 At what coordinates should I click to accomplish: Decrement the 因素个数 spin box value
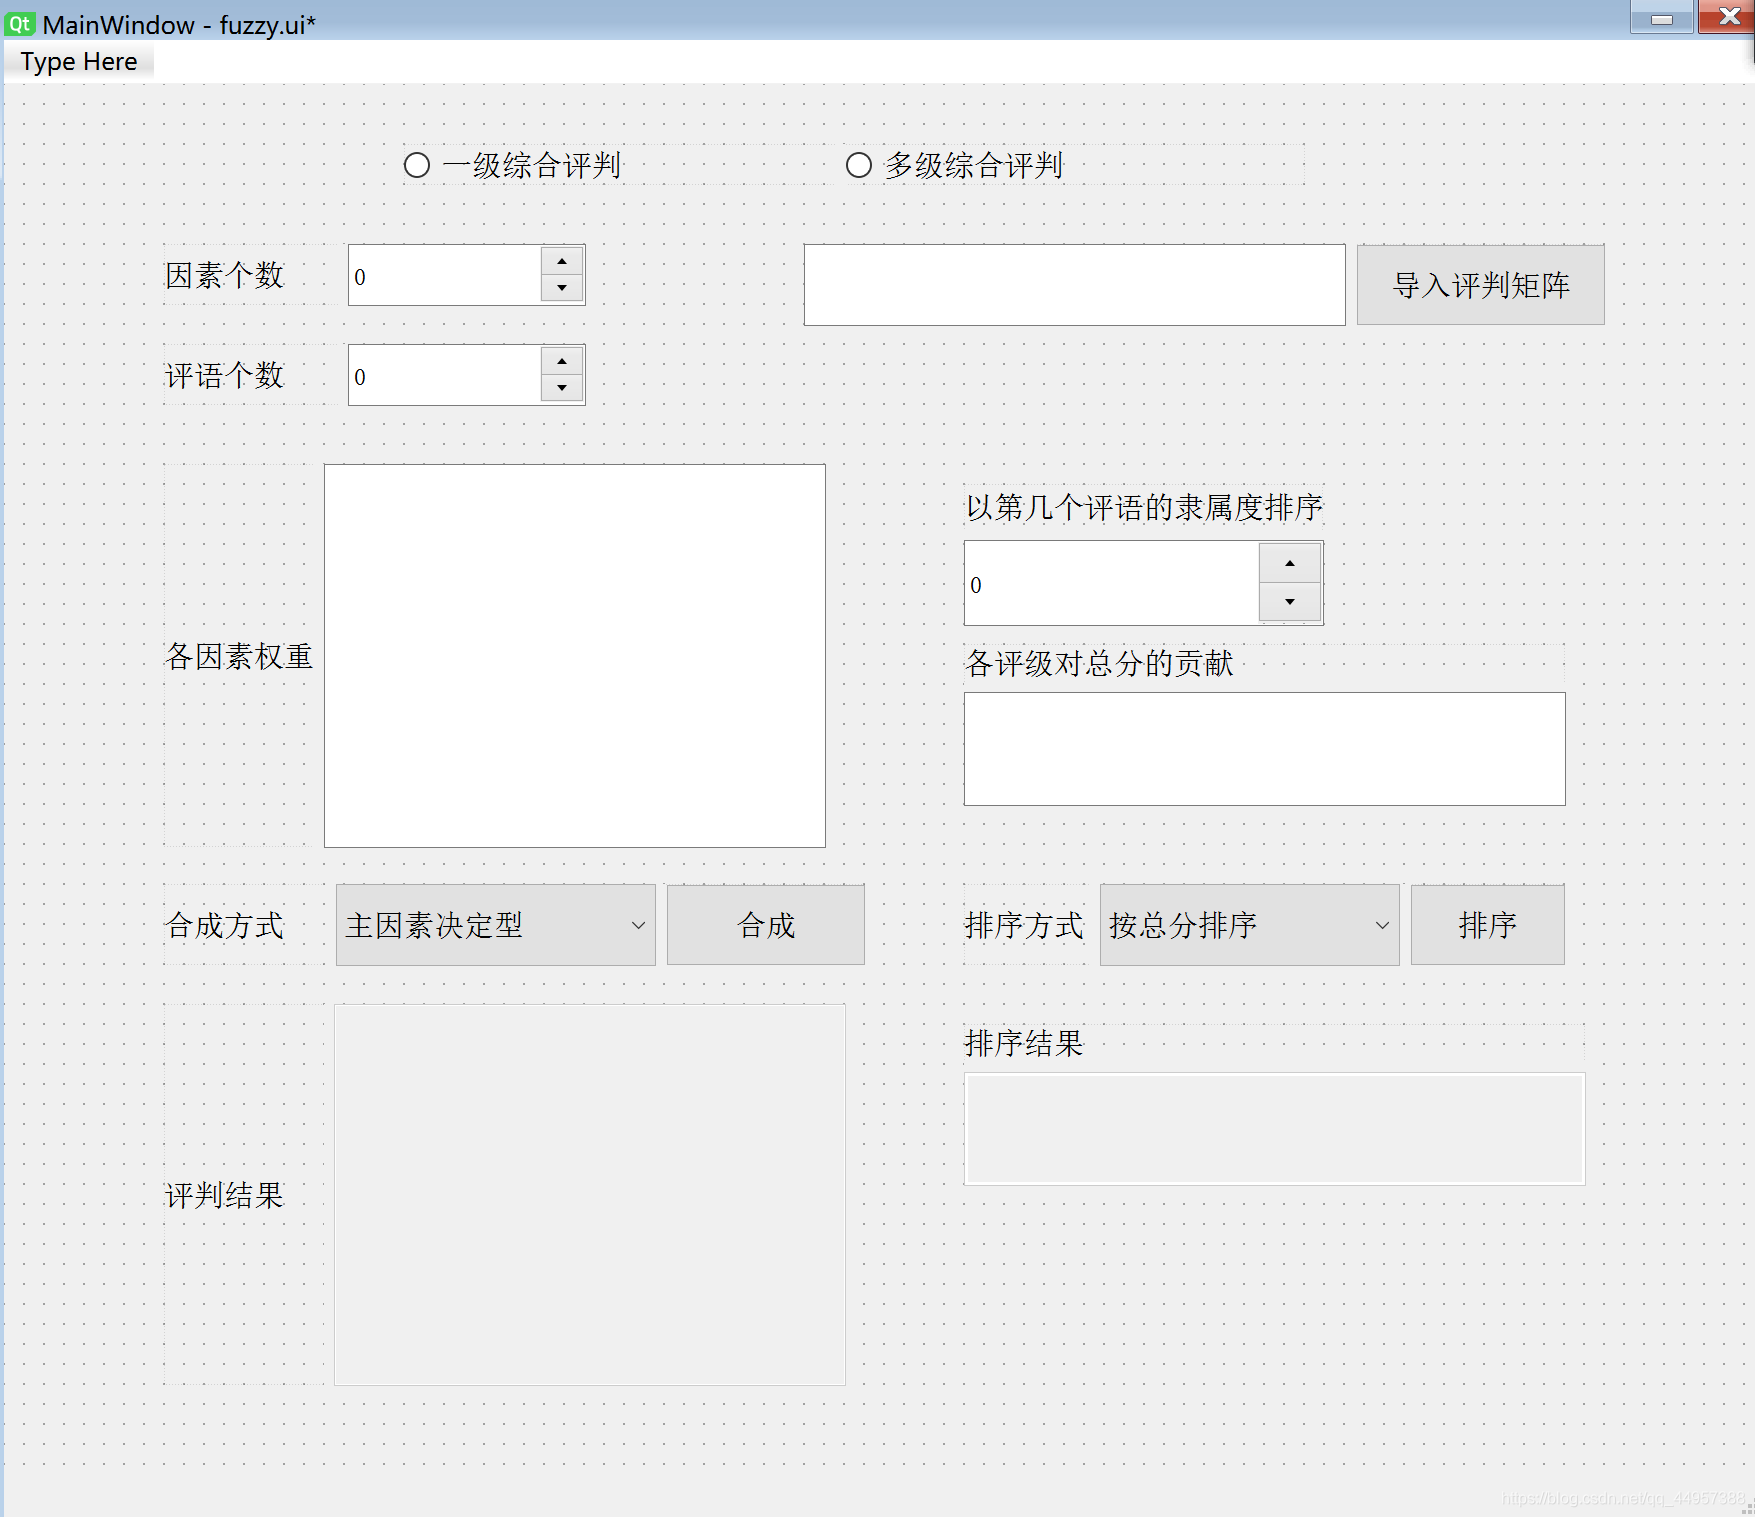562,289
